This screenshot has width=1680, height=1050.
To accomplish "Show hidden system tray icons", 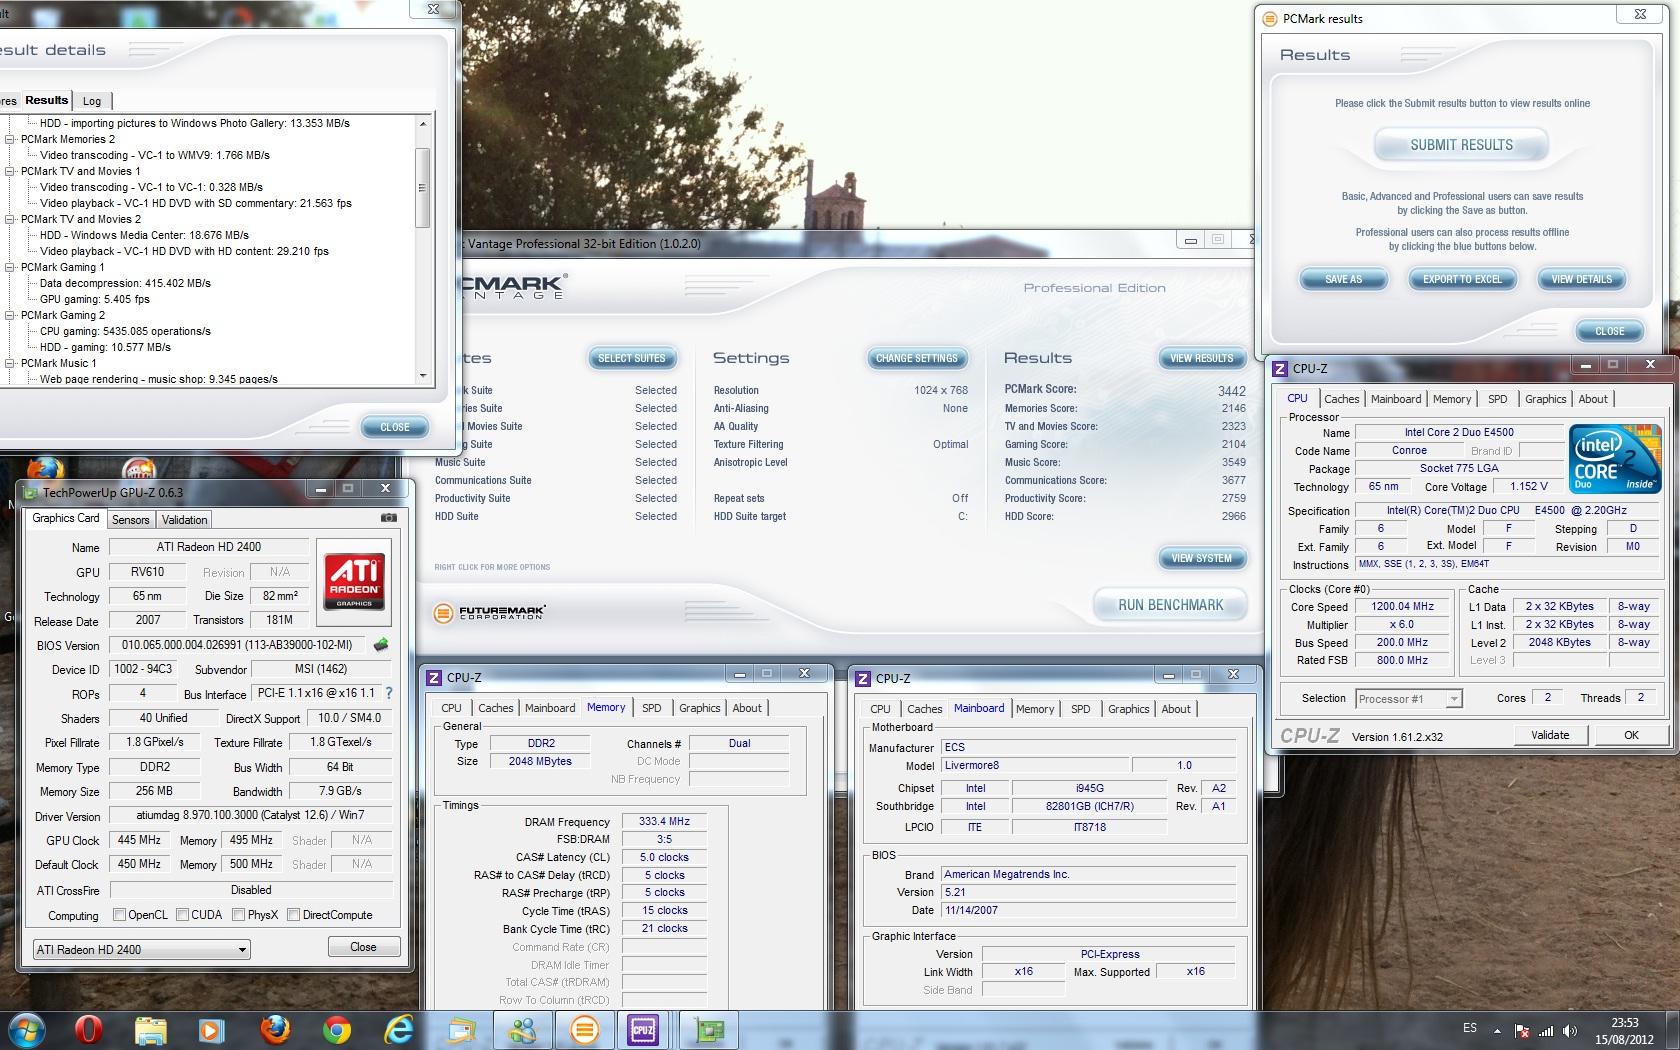I will (1497, 1031).
